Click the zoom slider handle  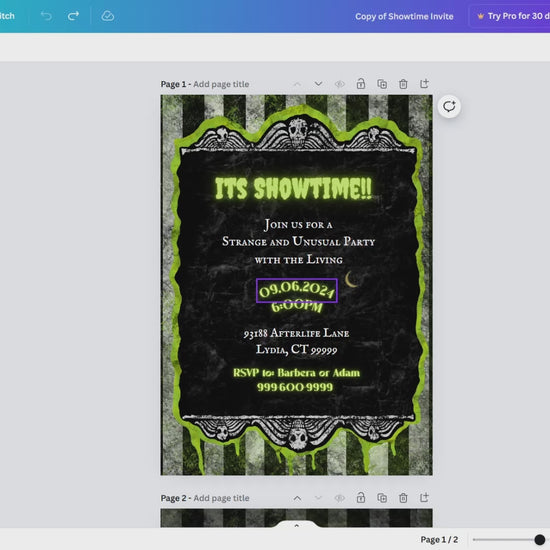pyautogui.click(x=539, y=539)
